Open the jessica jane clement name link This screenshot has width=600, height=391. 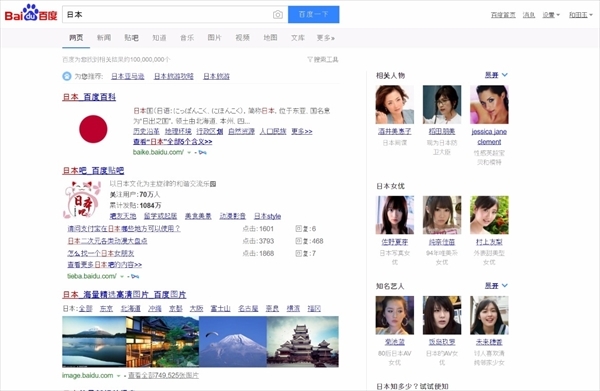[x=489, y=137]
